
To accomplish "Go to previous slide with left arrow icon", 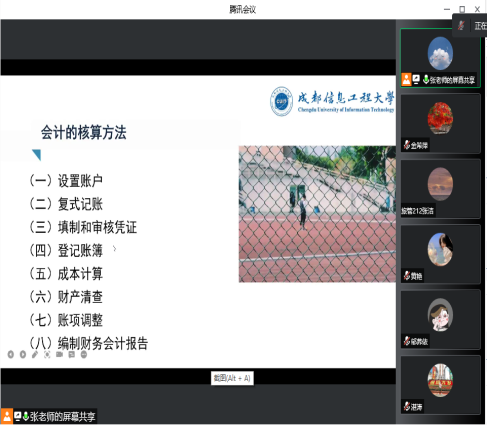I will coord(11,354).
